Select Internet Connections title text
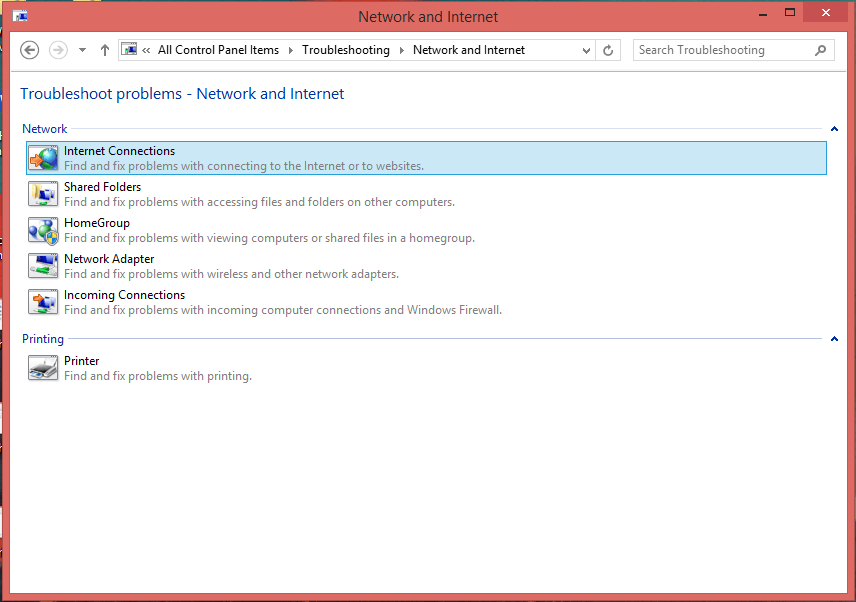The height and width of the screenshot is (602, 856). (120, 151)
